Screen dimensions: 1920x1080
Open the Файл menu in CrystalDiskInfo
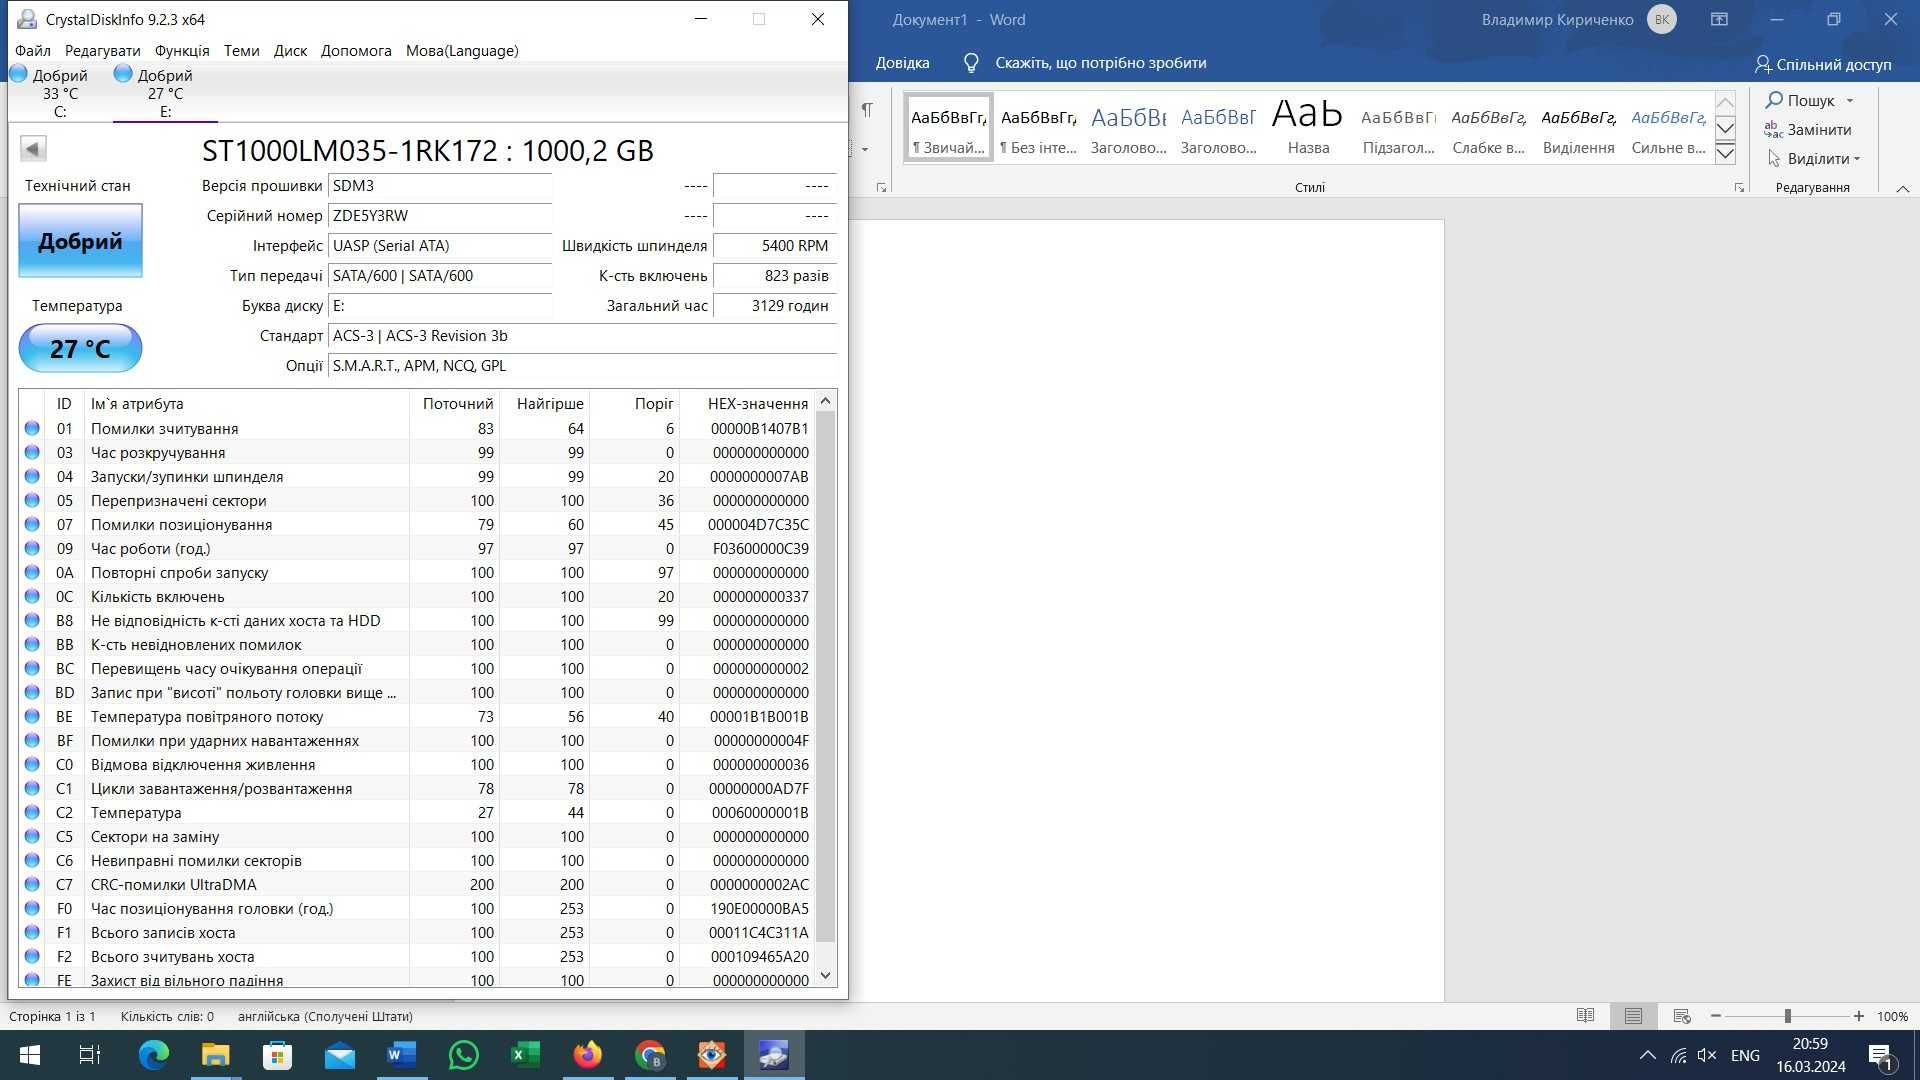pos(33,51)
